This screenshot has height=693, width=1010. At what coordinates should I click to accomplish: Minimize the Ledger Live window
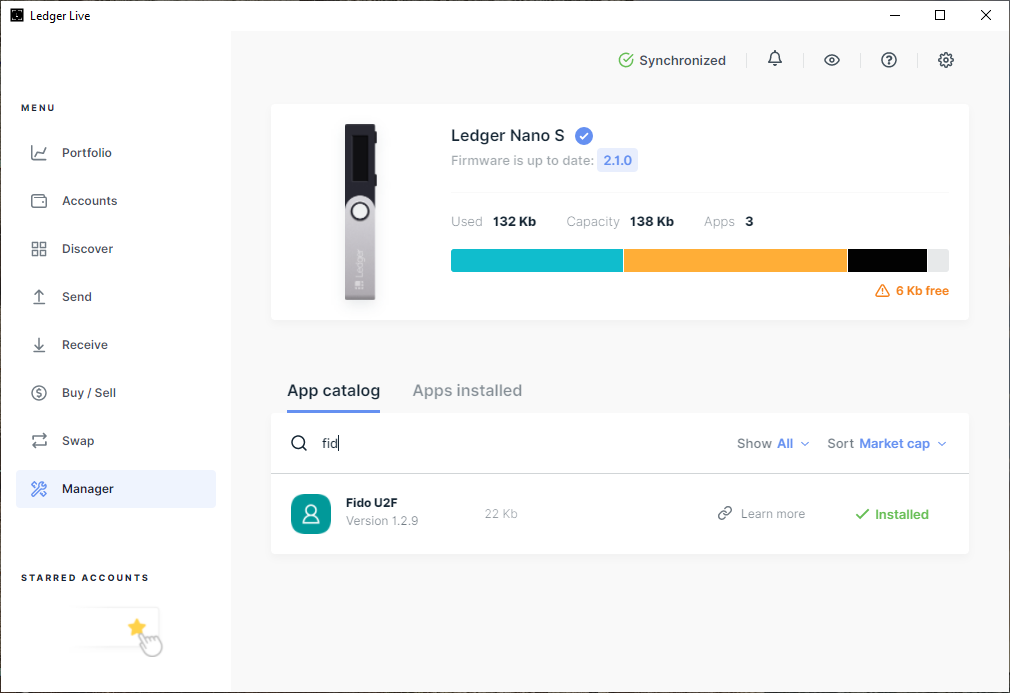[x=895, y=15]
